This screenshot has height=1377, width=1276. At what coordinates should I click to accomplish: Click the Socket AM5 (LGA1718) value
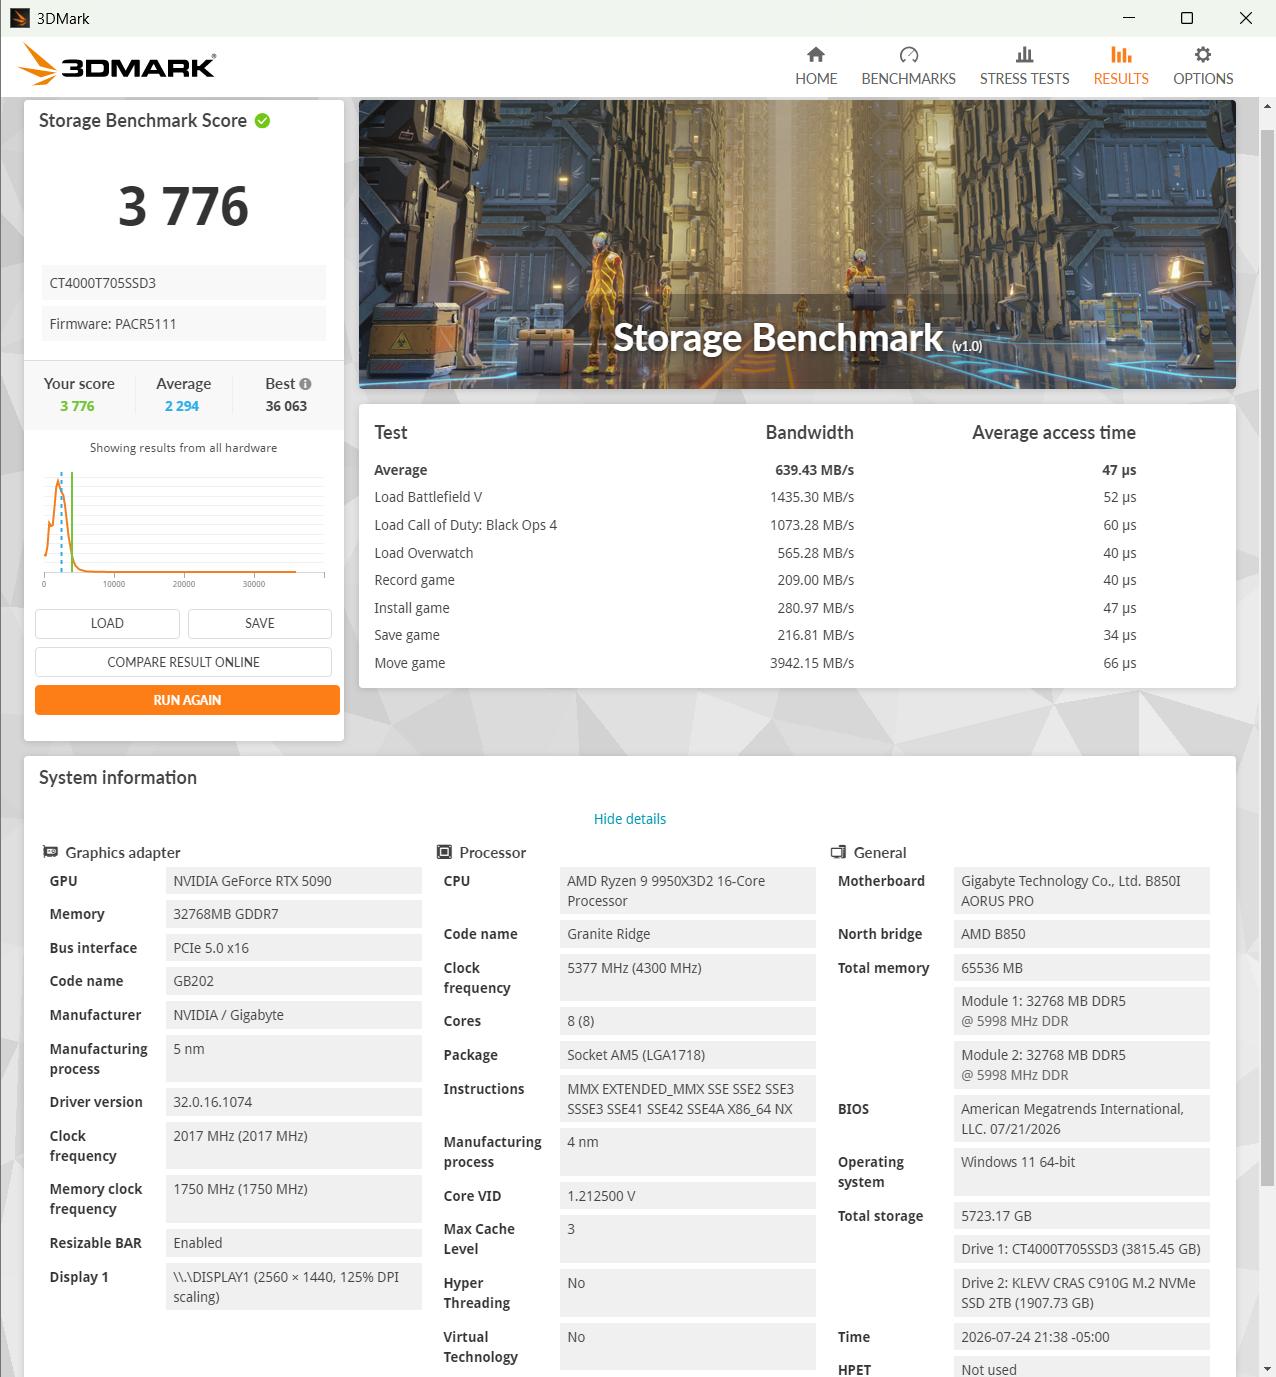tap(687, 1055)
